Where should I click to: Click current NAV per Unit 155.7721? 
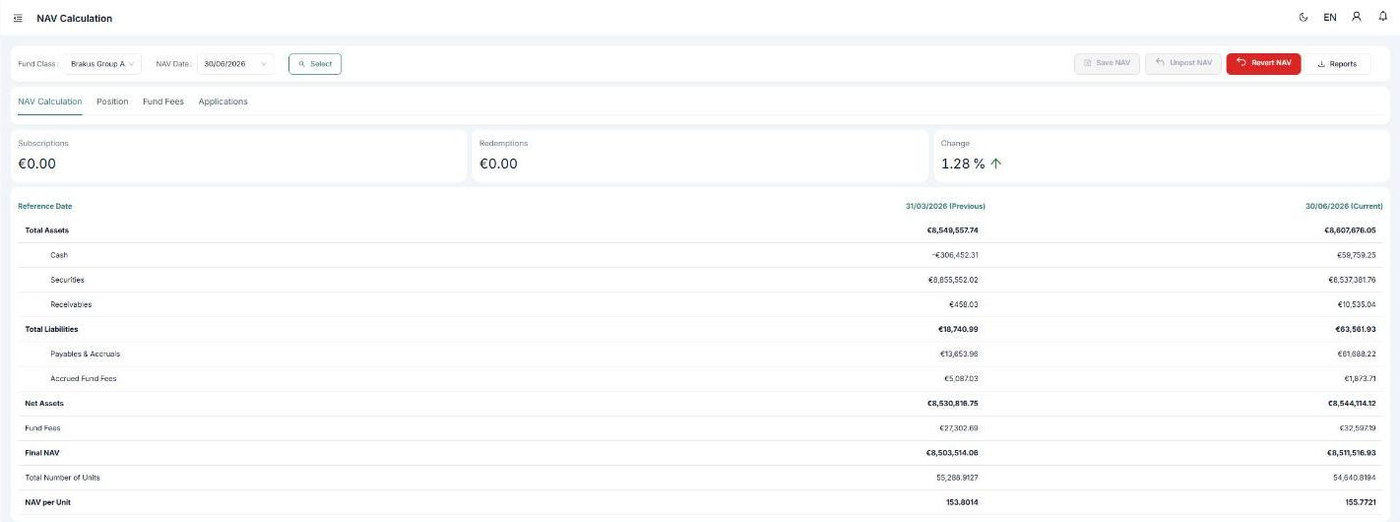1360,502
